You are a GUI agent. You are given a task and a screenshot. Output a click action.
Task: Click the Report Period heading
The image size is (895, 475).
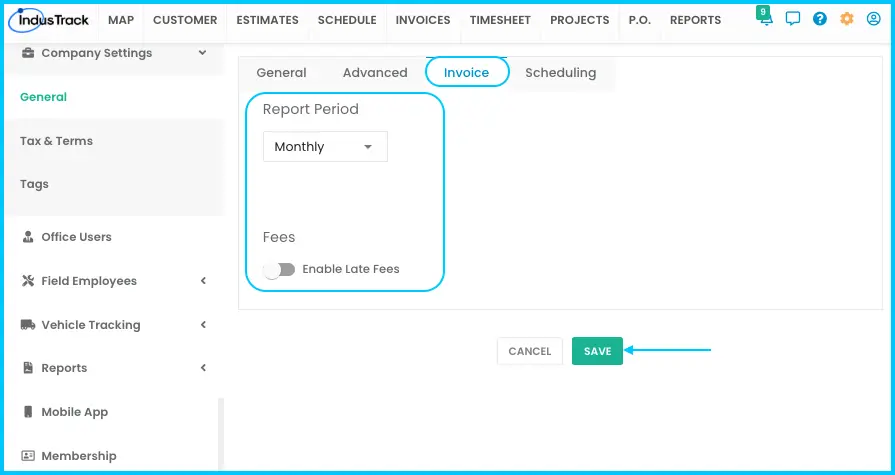click(311, 109)
